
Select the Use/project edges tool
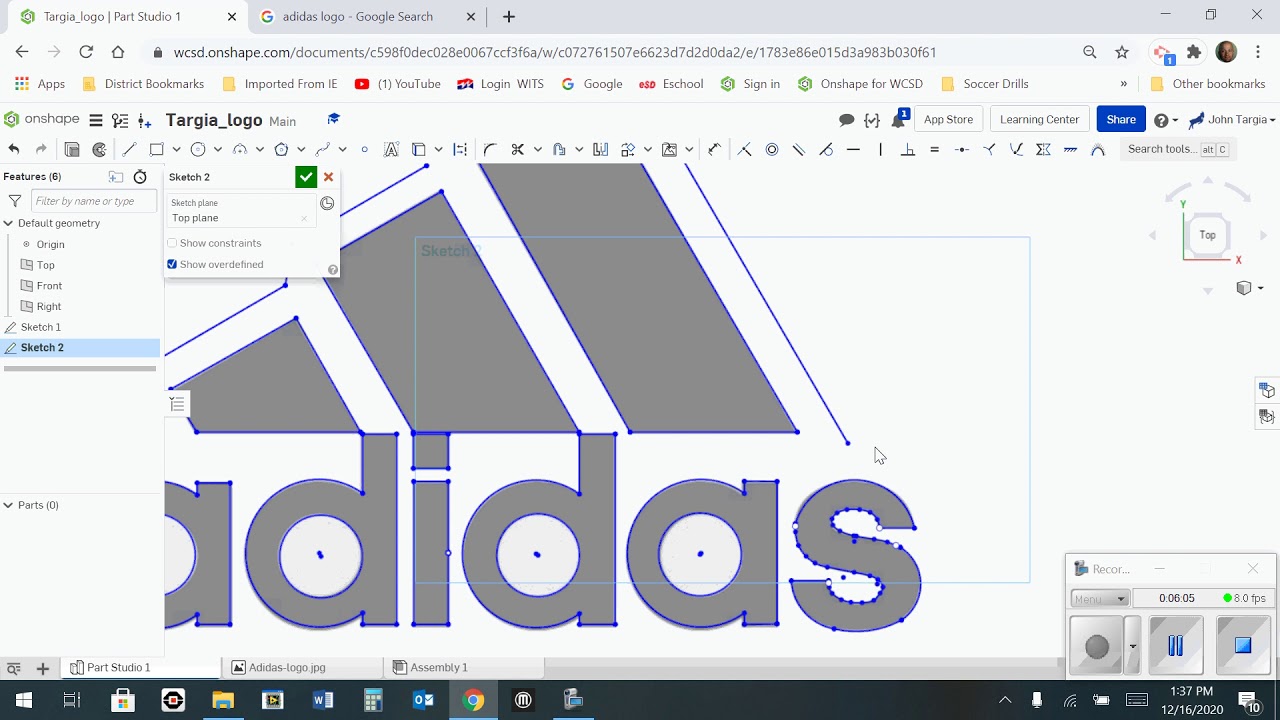click(418, 149)
